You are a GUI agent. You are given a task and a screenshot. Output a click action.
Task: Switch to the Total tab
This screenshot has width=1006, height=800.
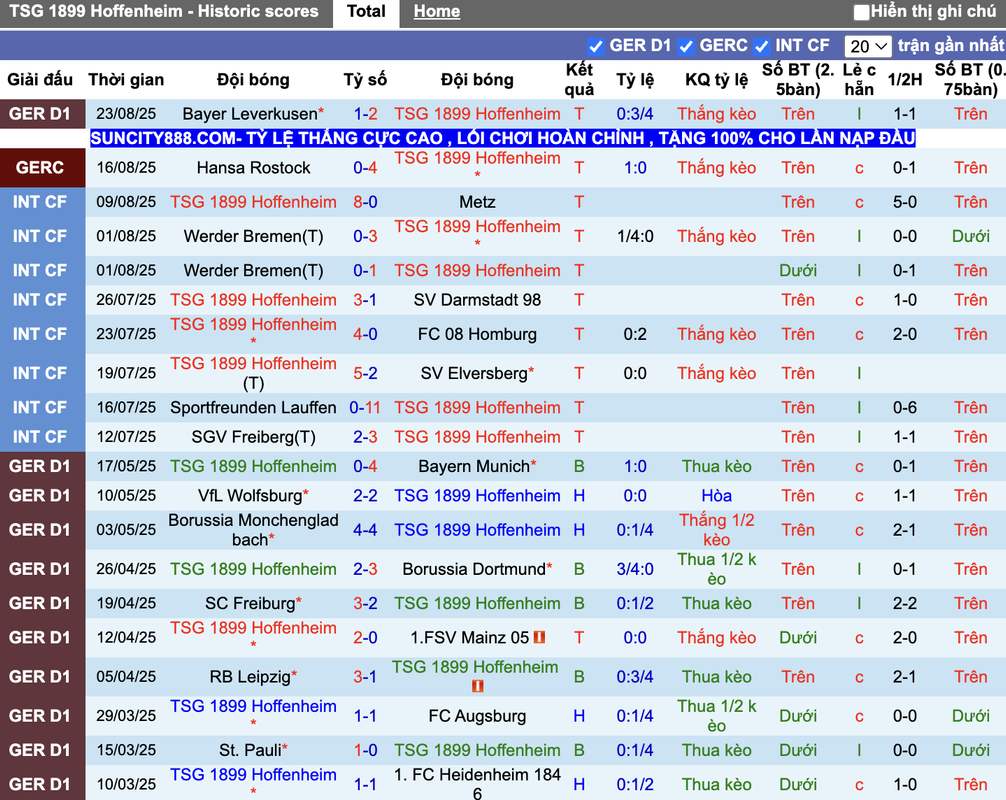point(366,12)
